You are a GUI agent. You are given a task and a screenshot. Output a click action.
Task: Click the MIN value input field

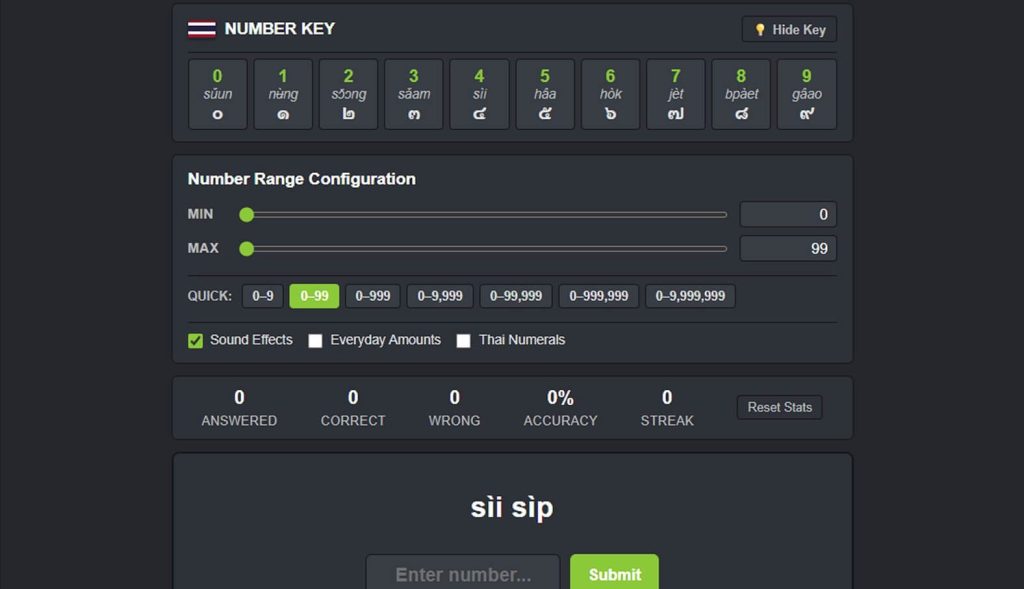click(788, 214)
